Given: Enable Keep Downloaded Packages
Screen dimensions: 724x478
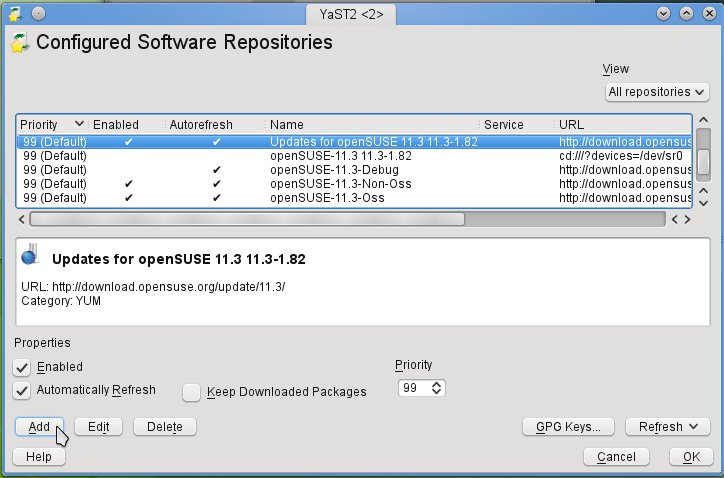Looking at the screenshot, I should point(191,393).
